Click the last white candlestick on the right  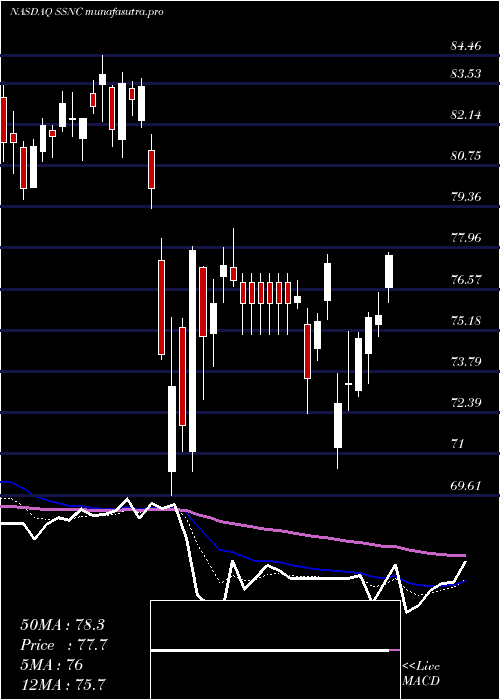[x=389, y=271]
